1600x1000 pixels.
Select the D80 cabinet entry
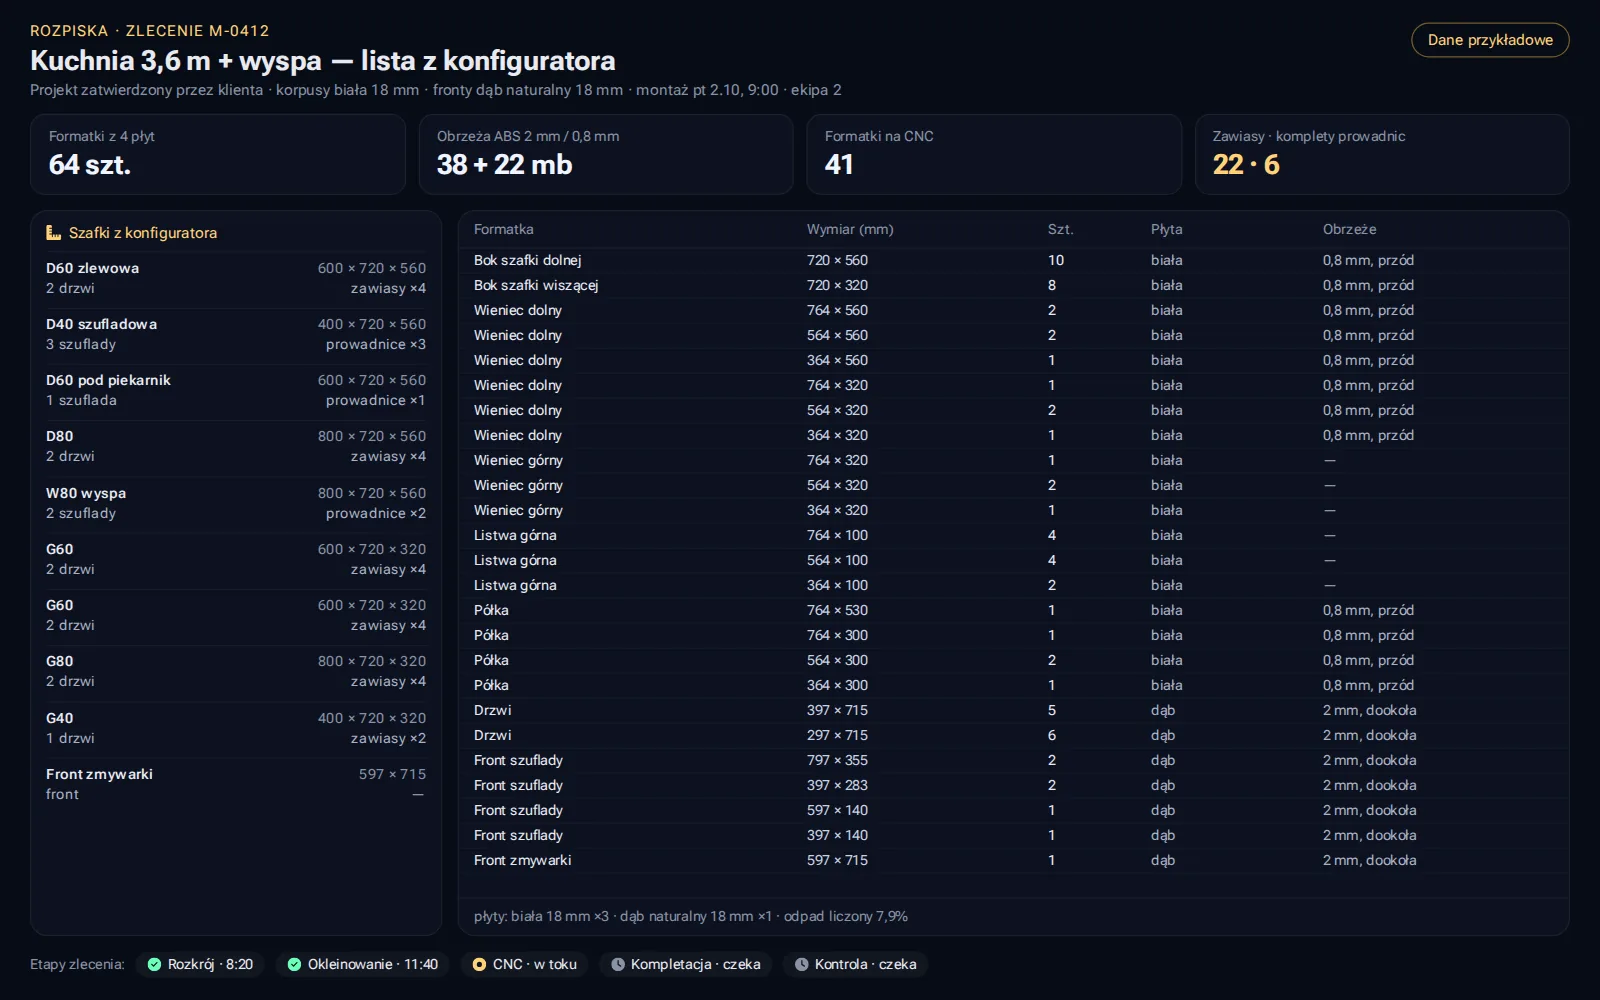(x=236, y=446)
